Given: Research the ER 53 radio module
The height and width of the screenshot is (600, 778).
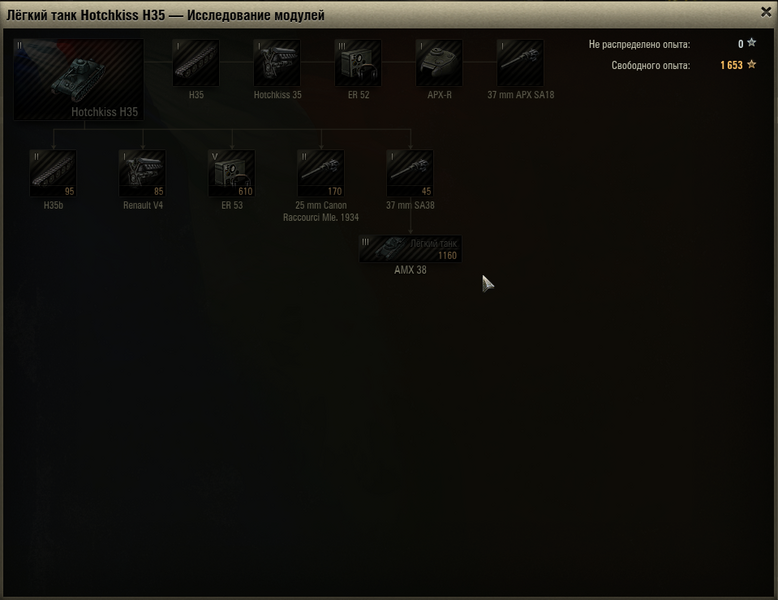Looking at the screenshot, I should point(232,173).
